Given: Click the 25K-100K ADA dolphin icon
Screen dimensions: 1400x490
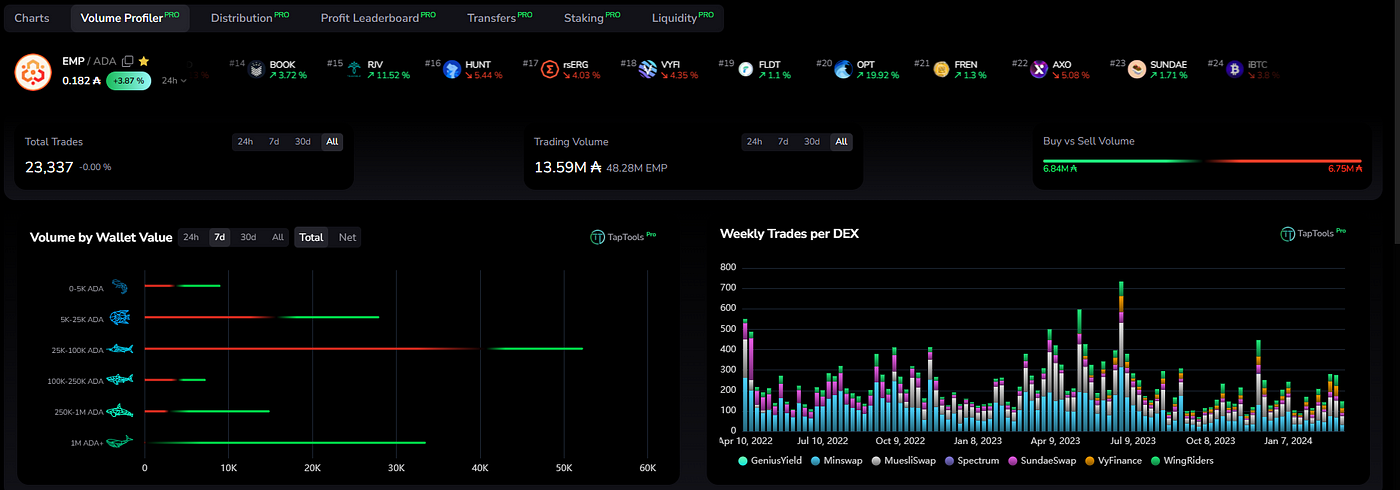Looking at the screenshot, I should click(x=121, y=349).
